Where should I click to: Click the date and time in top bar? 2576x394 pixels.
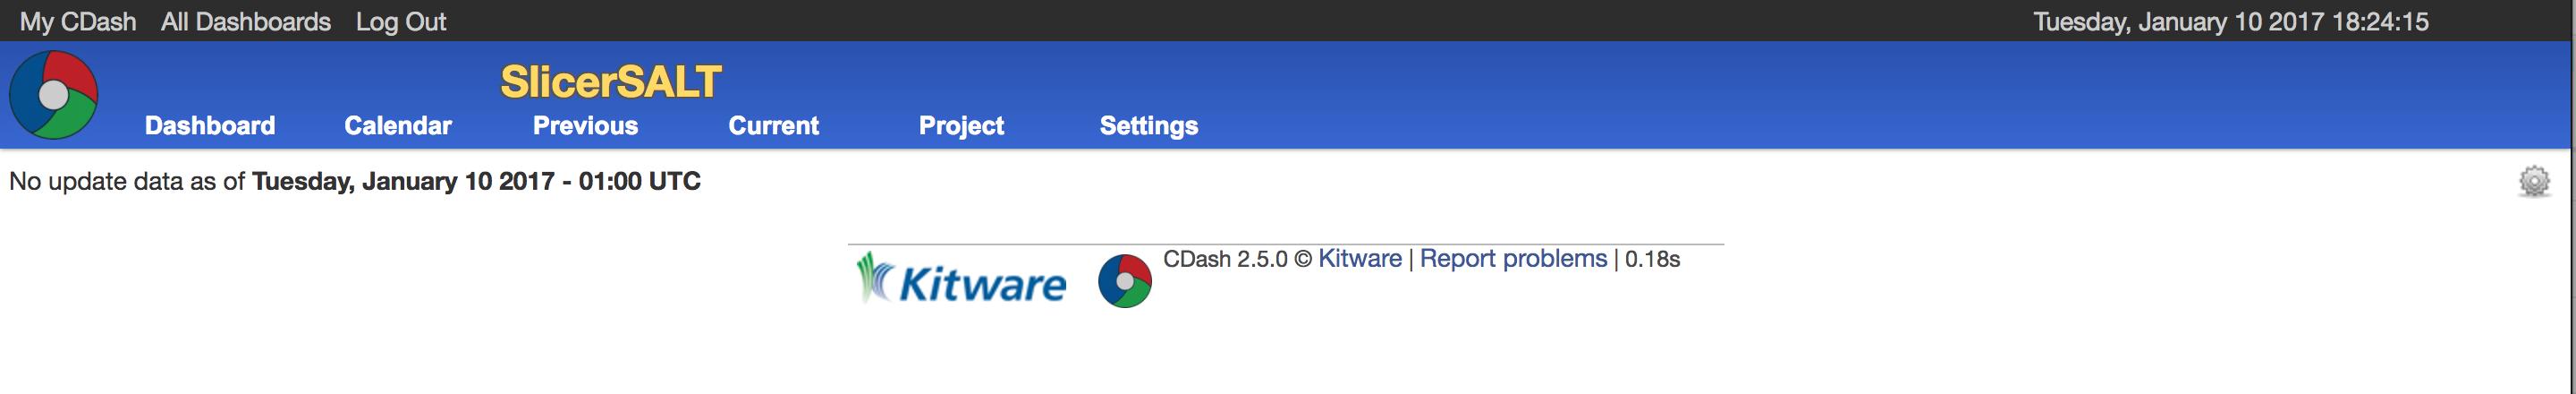point(2230,22)
